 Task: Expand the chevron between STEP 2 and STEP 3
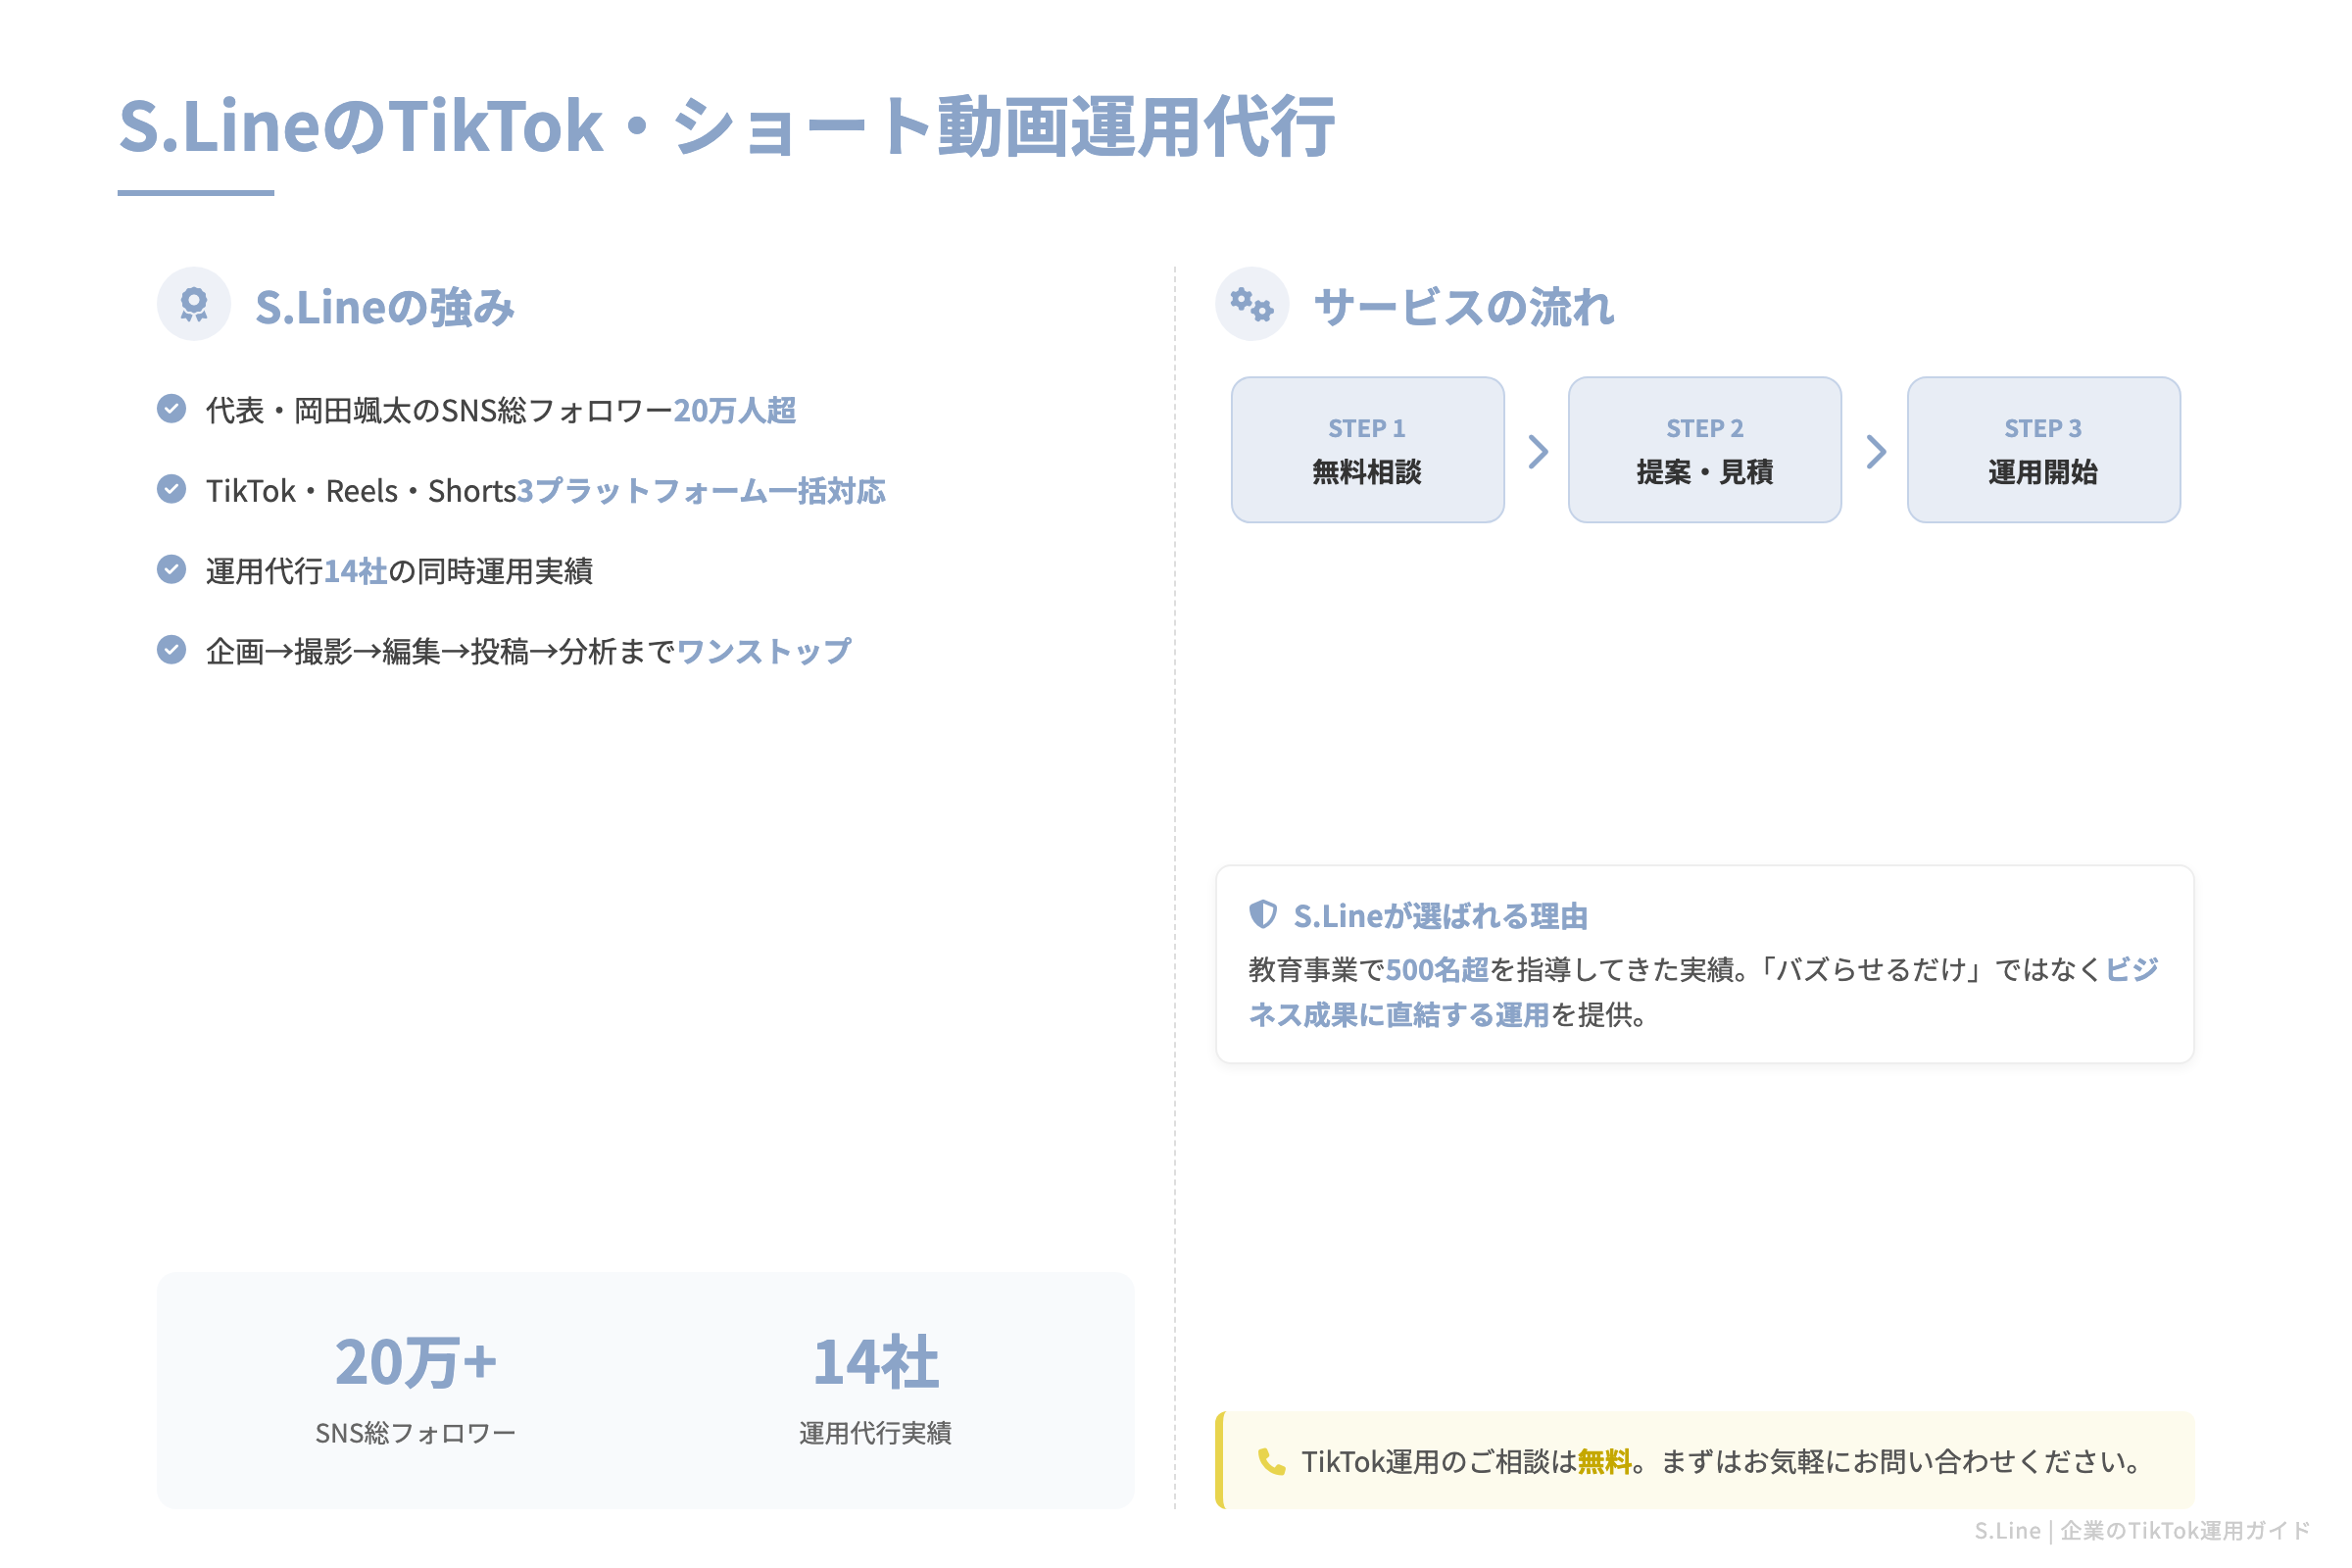(x=1875, y=450)
